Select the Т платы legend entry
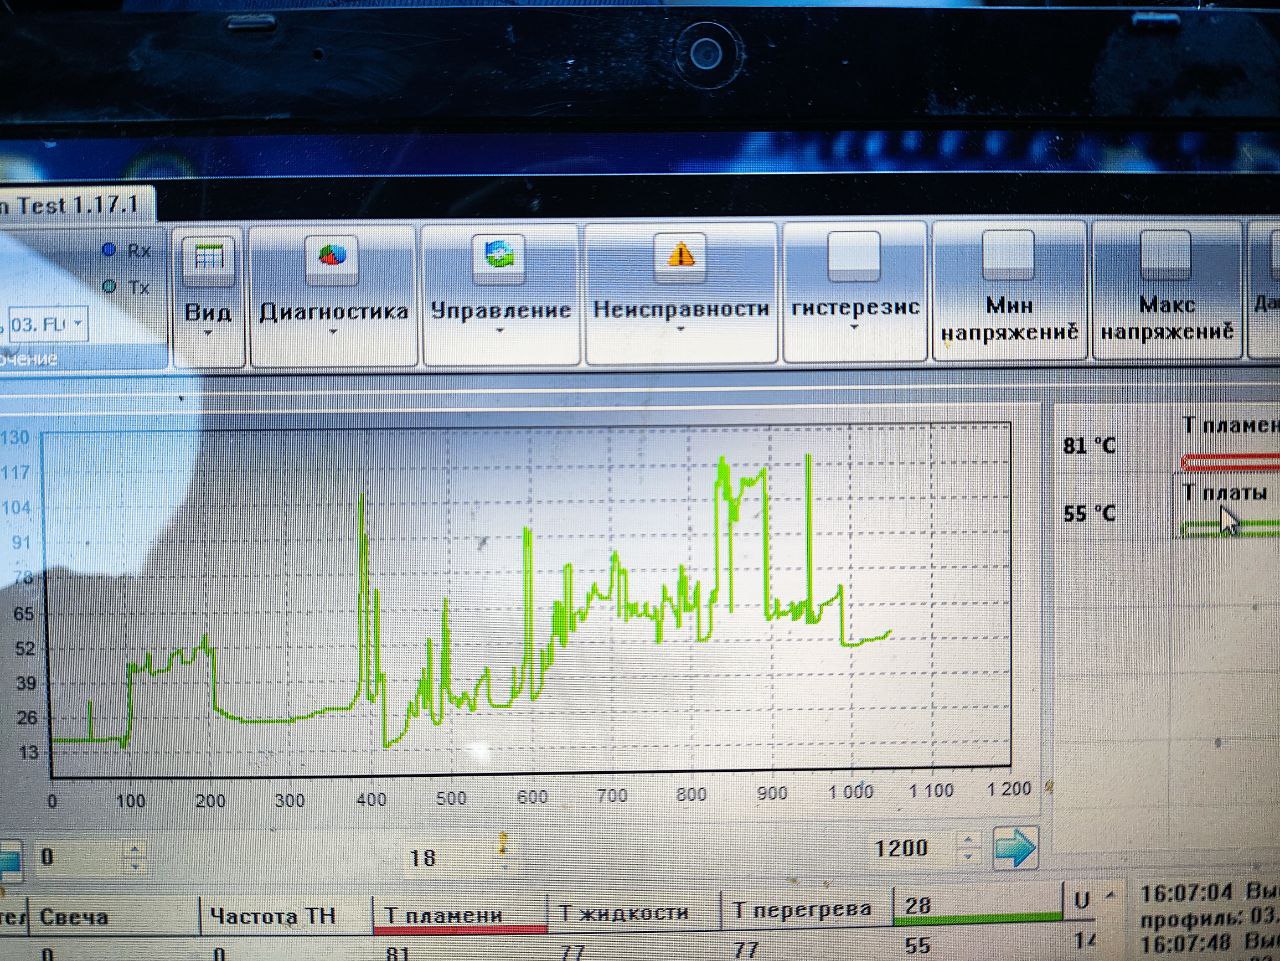The width and height of the screenshot is (1280, 961). point(1226,492)
